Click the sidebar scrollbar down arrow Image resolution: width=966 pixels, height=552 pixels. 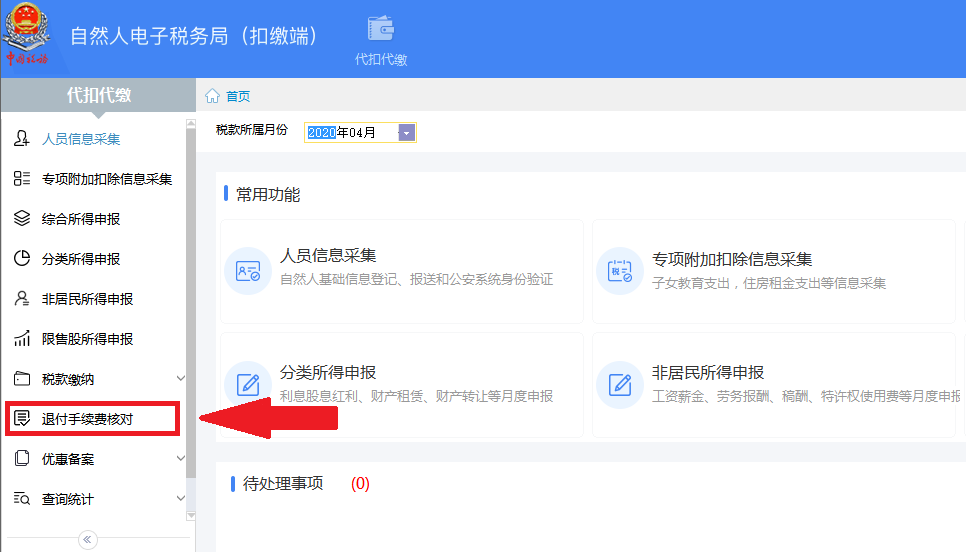(191, 516)
